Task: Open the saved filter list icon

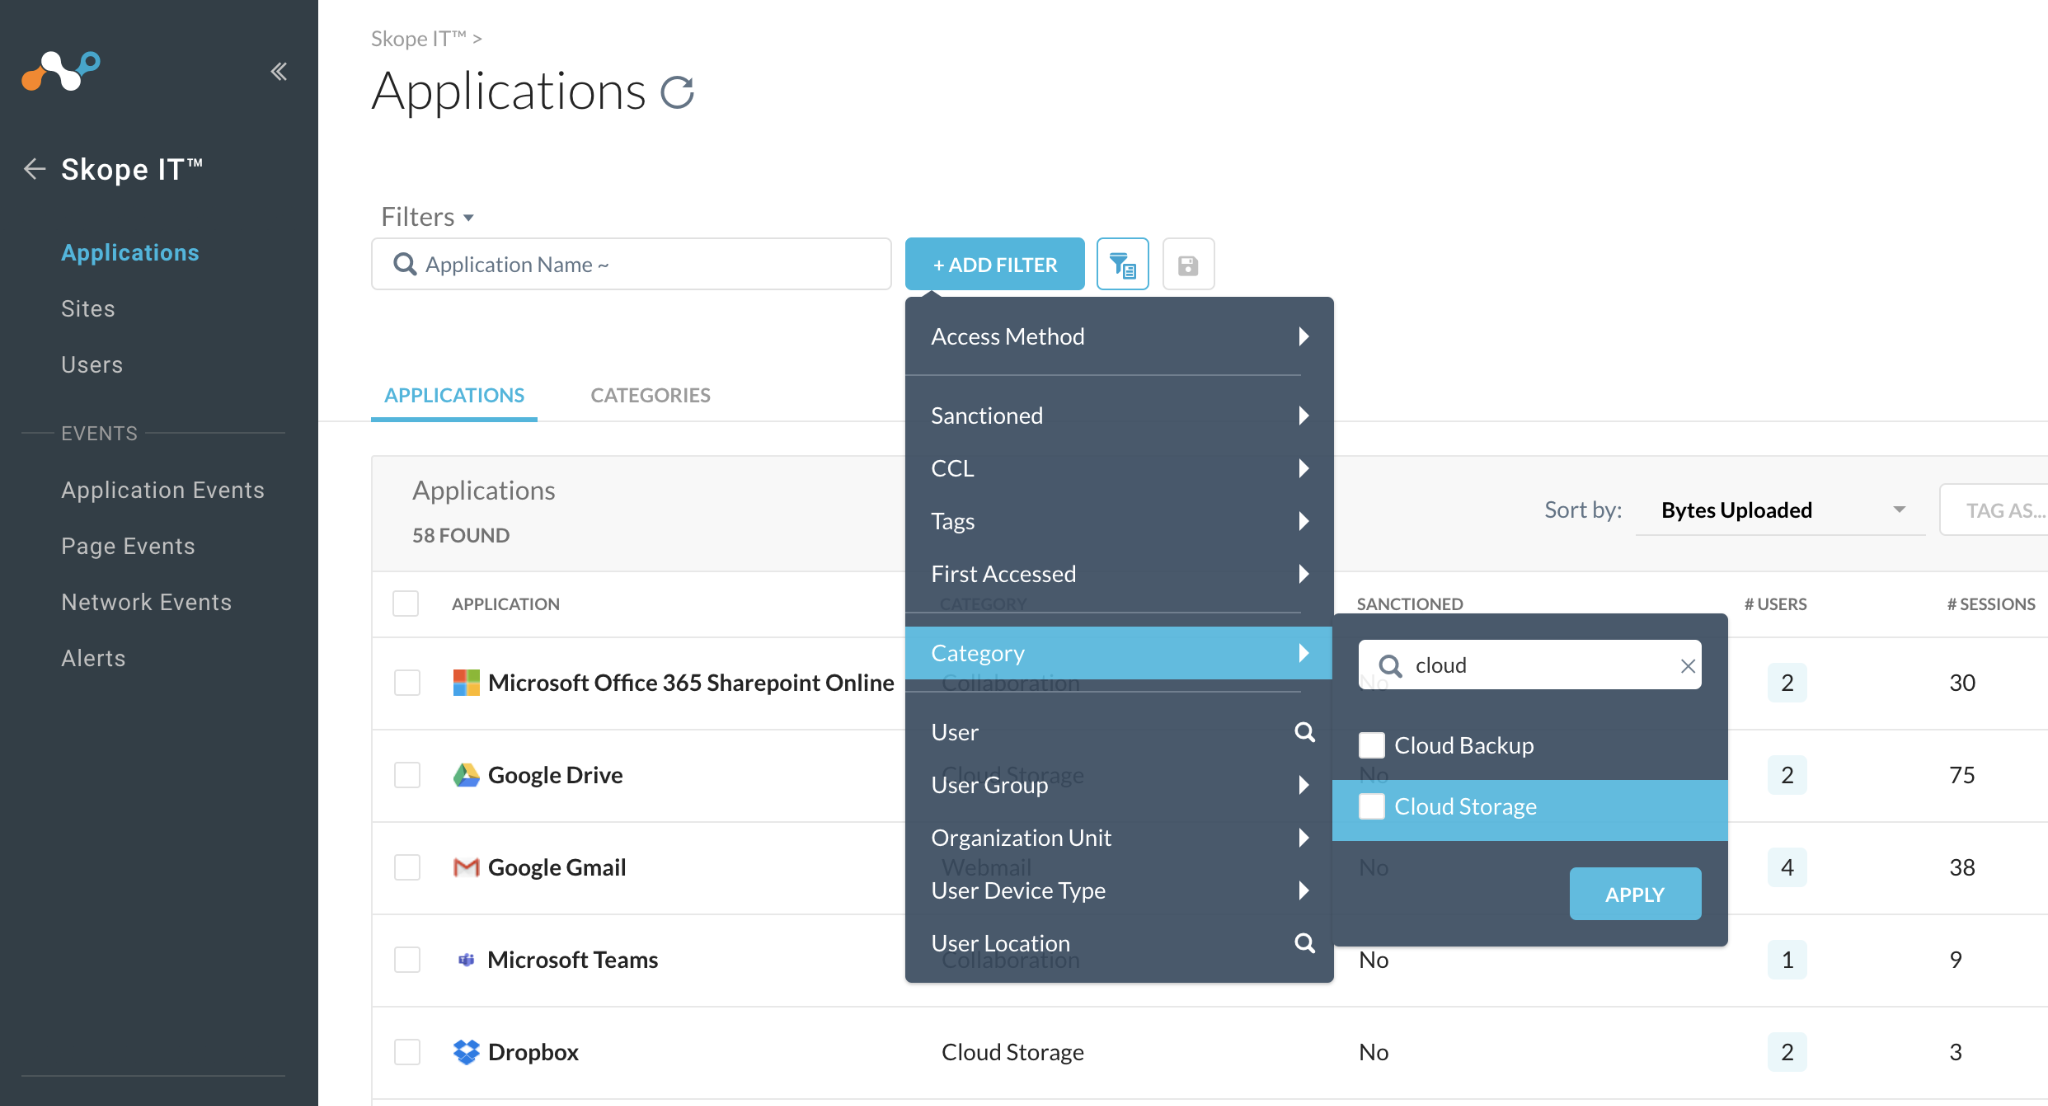Action: tap(1122, 265)
